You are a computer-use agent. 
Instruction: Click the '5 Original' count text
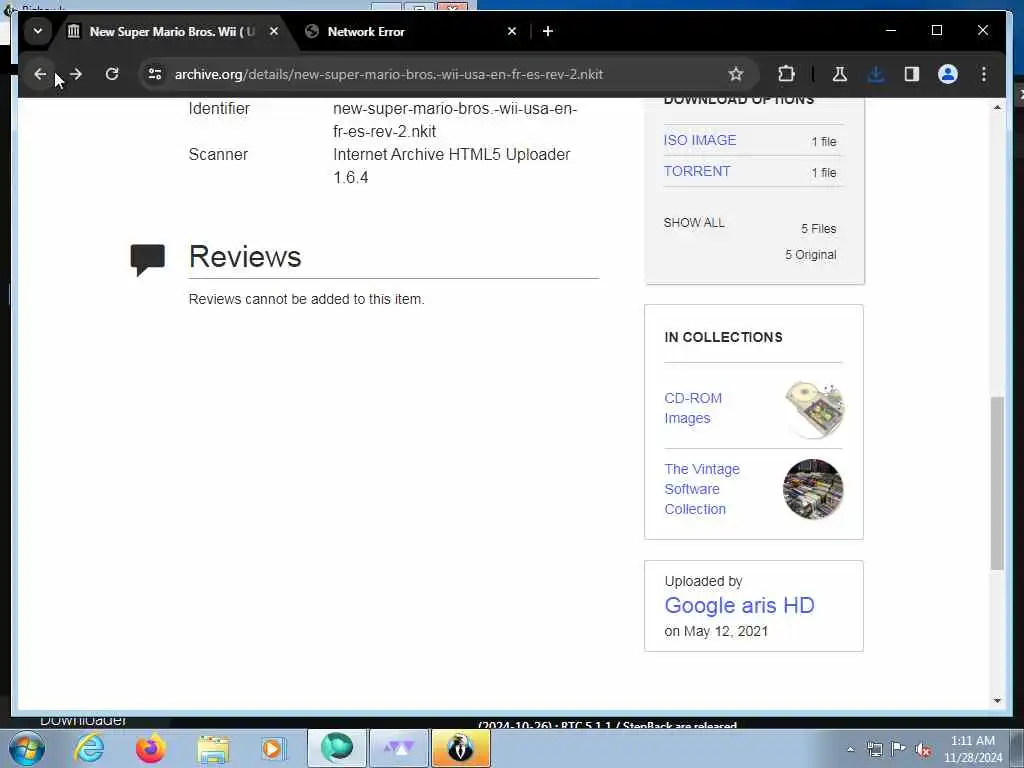click(810, 255)
